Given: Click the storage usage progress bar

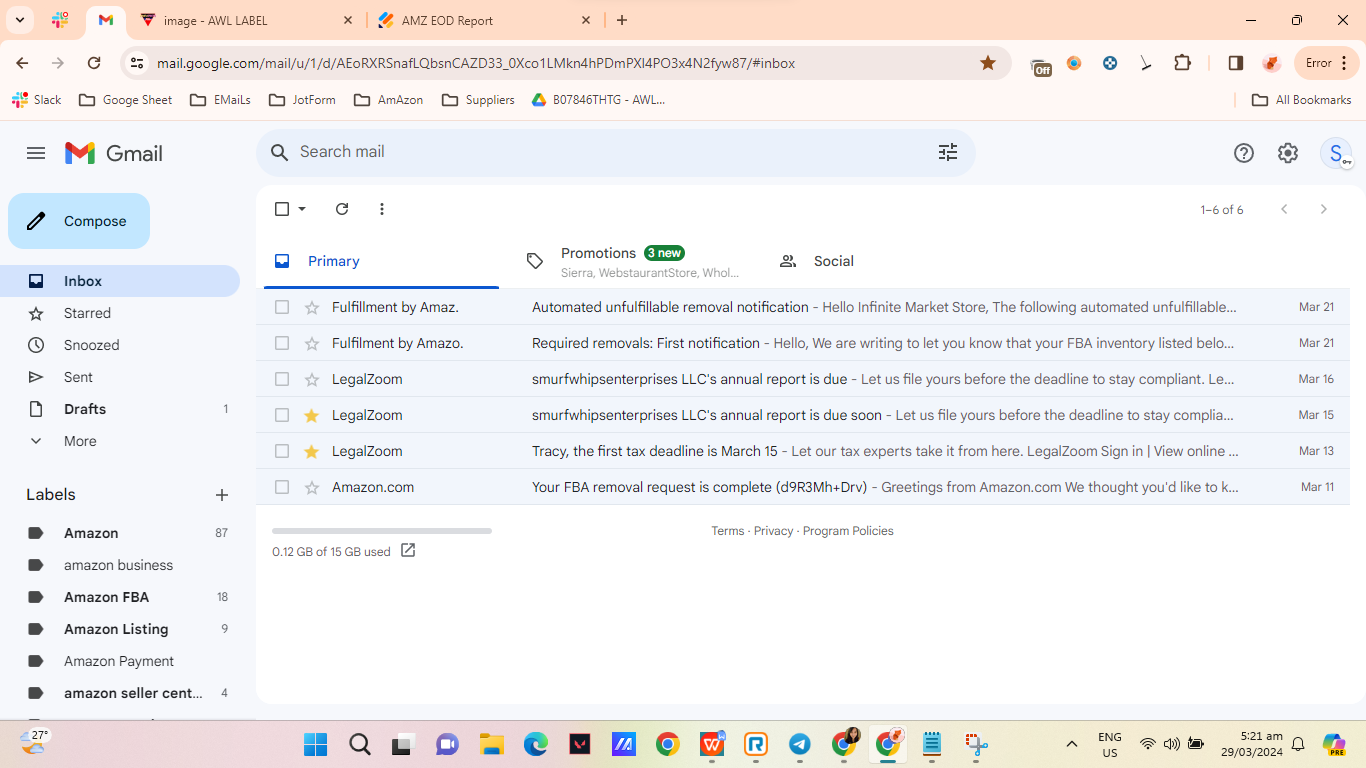Looking at the screenshot, I should (382, 531).
